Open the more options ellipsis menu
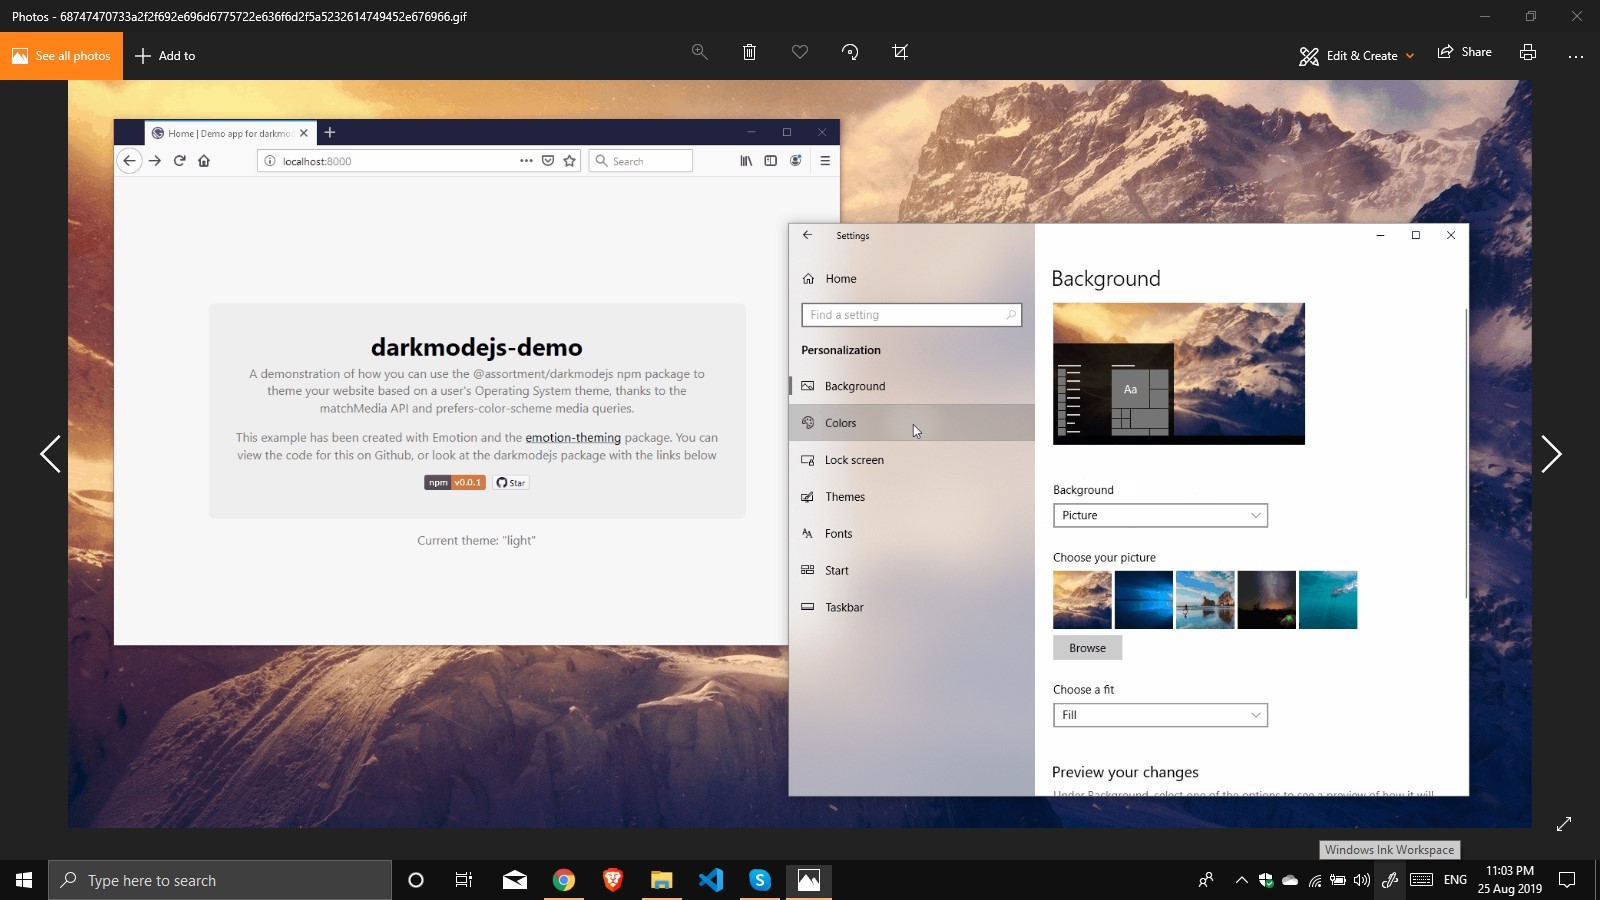 [1576, 56]
